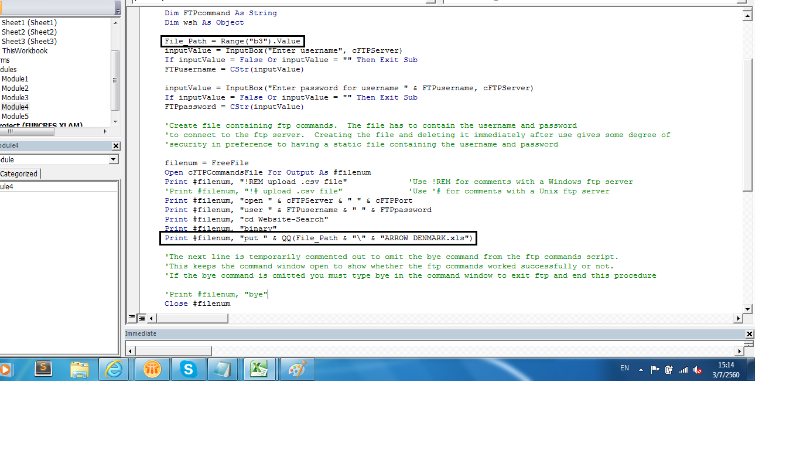Click the EN language indicator
Image resolution: width=800 pixels, height=450 pixels.
tap(626, 368)
